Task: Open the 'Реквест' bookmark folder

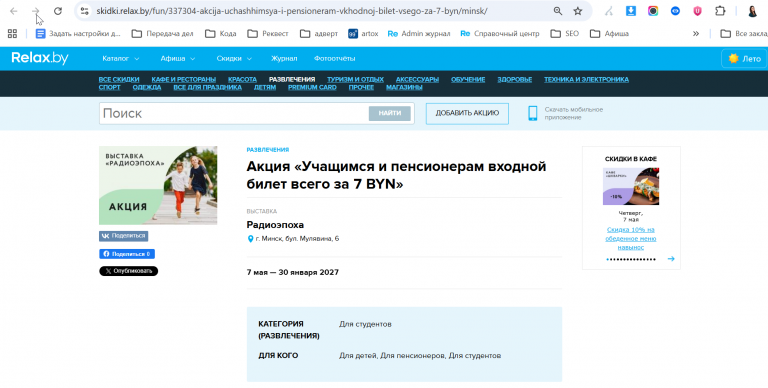Action: click(x=268, y=33)
